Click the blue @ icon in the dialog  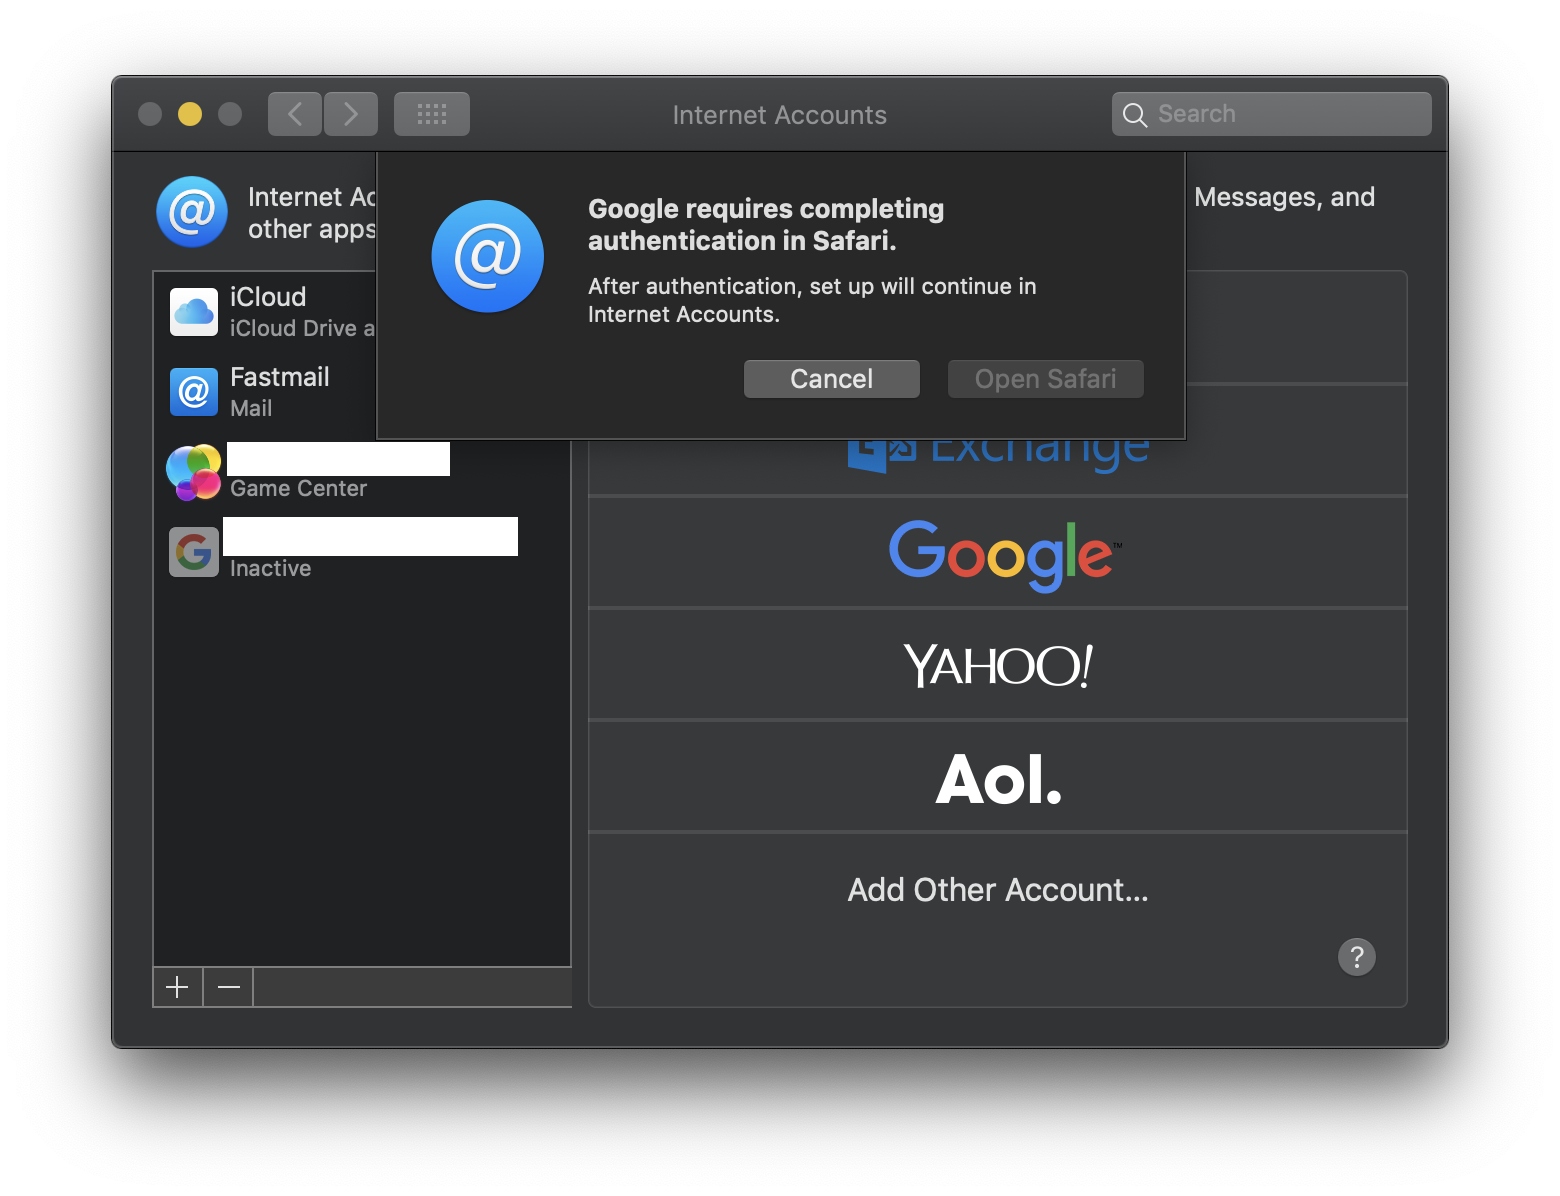[488, 256]
